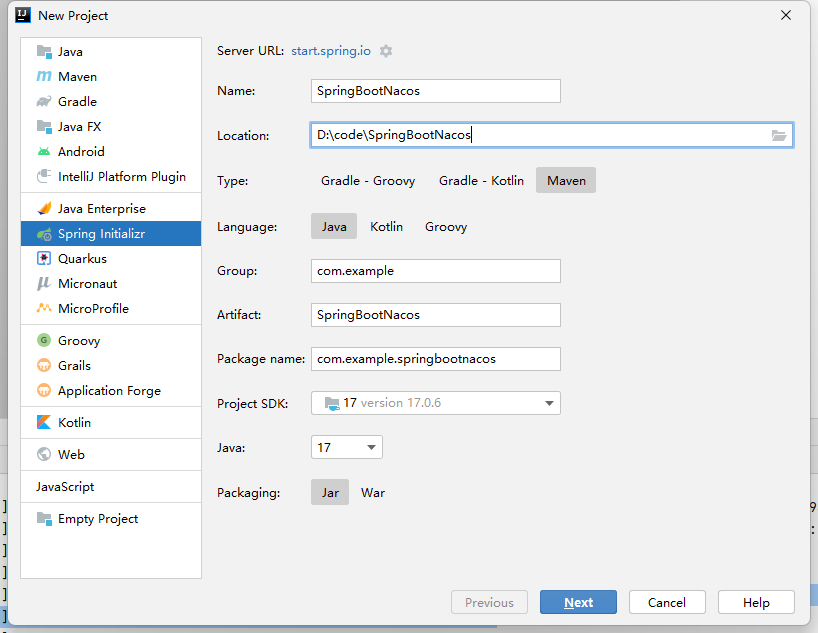Select MicroProfile entry
This screenshot has height=633, width=818.
[111, 308]
